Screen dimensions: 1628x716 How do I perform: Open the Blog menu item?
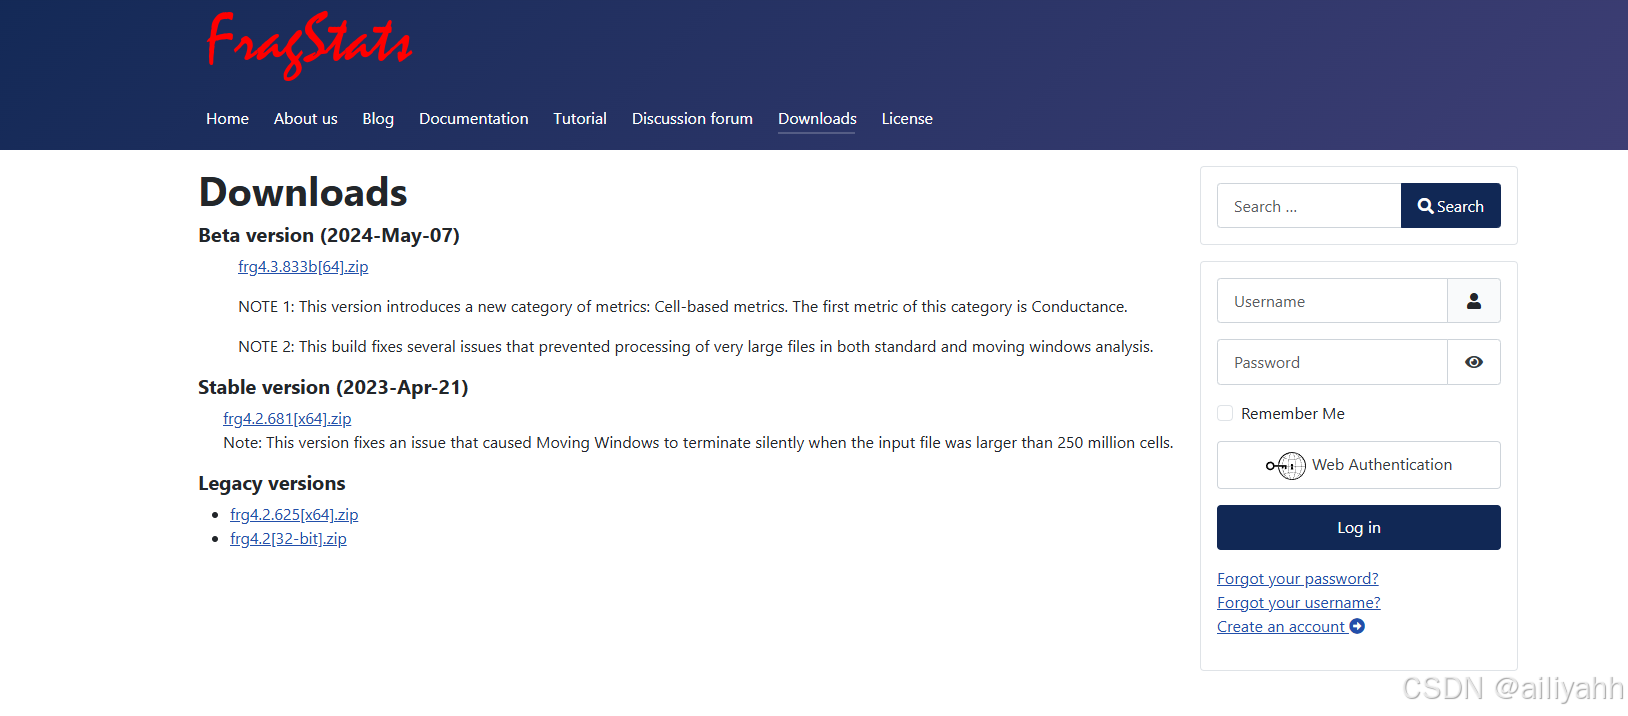tap(378, 118)
